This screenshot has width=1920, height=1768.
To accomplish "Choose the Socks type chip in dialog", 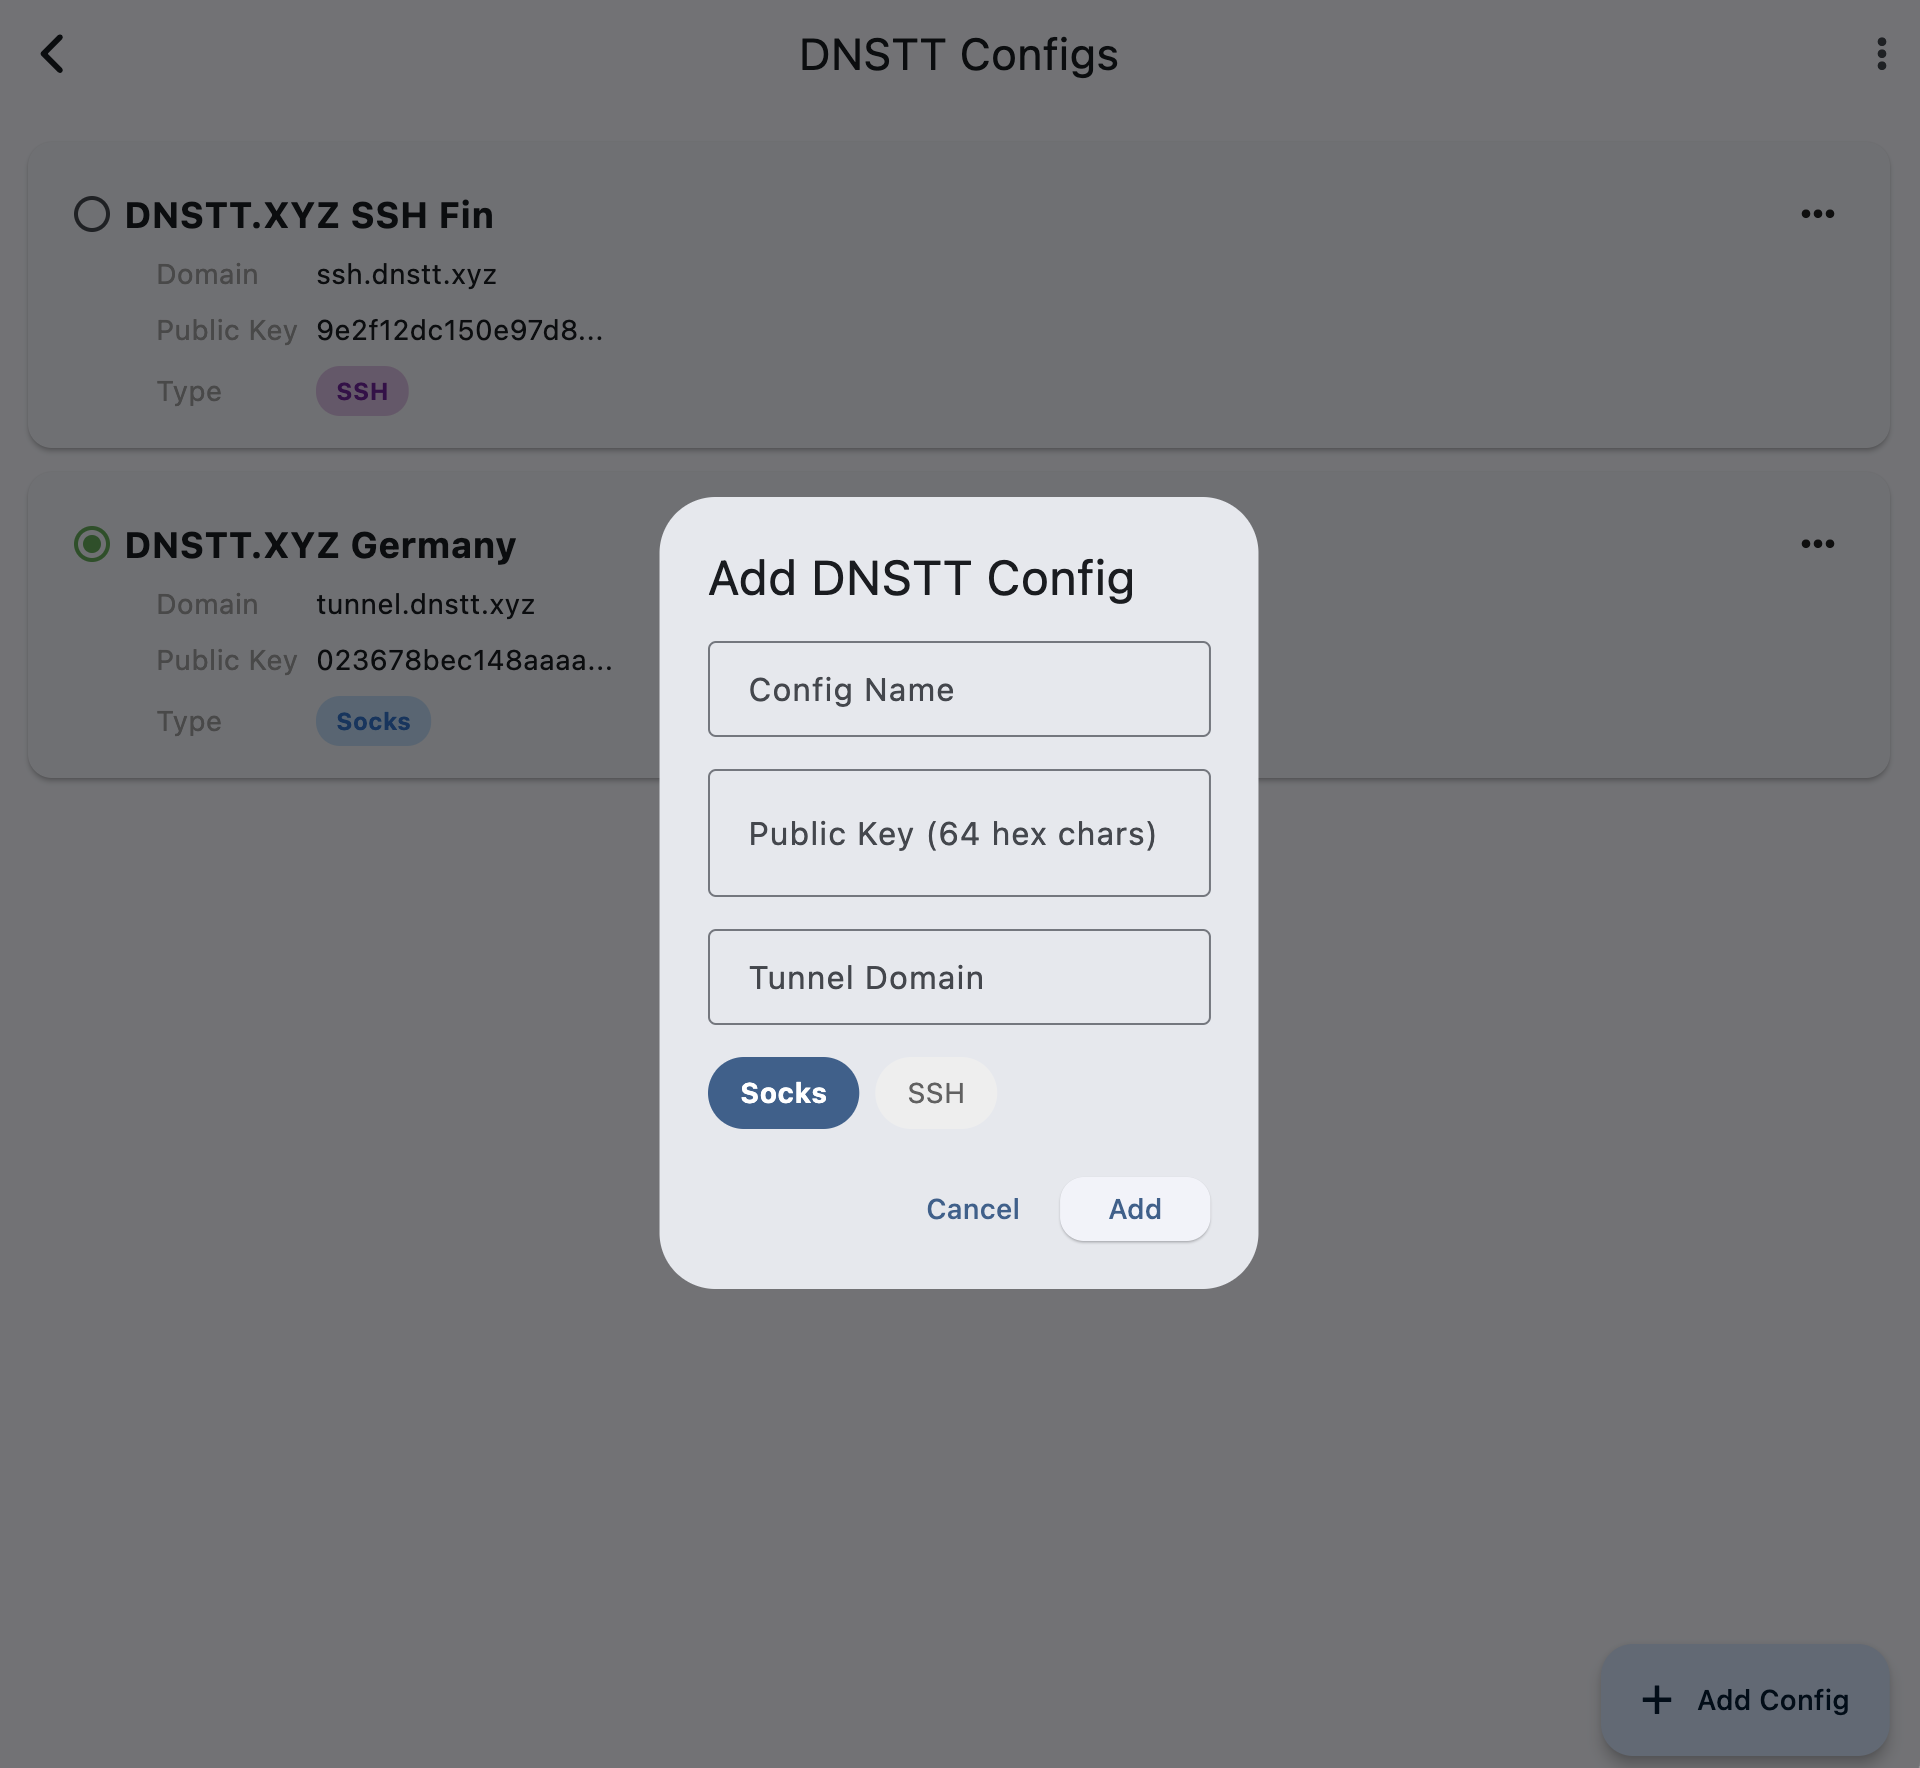I will (x=783, y=1093).
